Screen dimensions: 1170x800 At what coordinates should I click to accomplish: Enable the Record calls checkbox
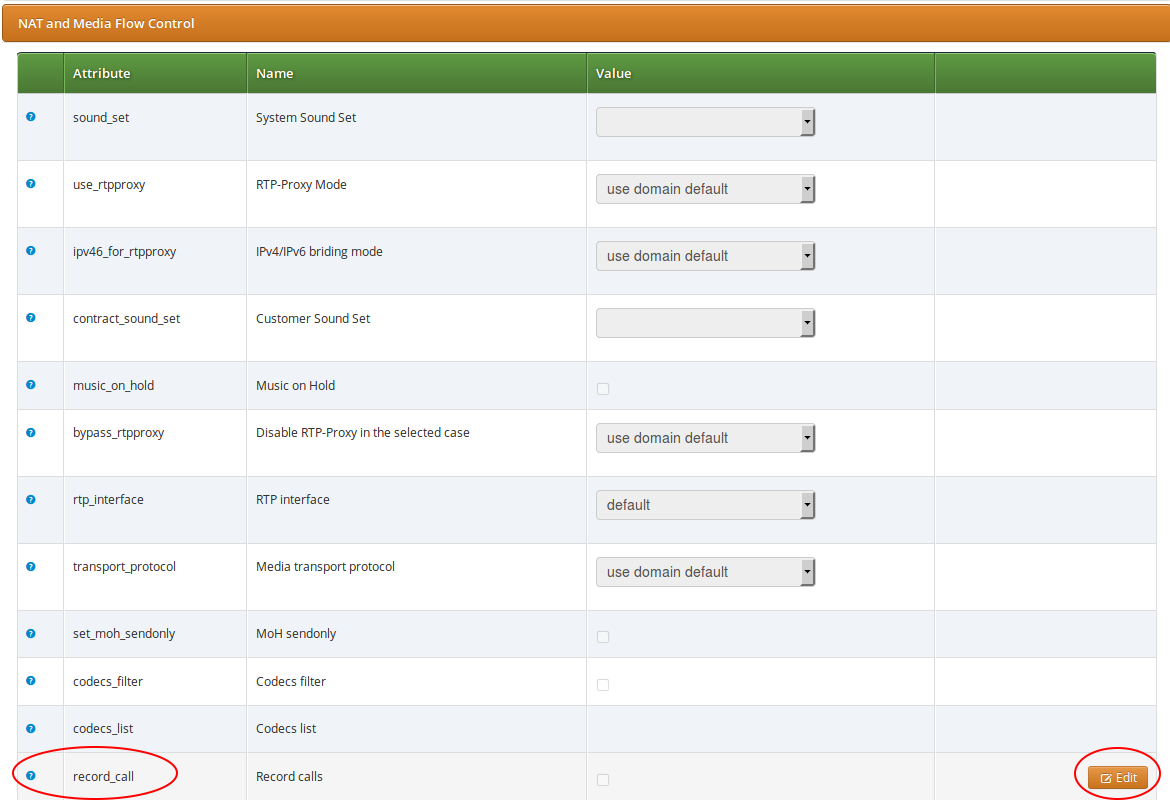pyautogui.click(x=603, y=780)
